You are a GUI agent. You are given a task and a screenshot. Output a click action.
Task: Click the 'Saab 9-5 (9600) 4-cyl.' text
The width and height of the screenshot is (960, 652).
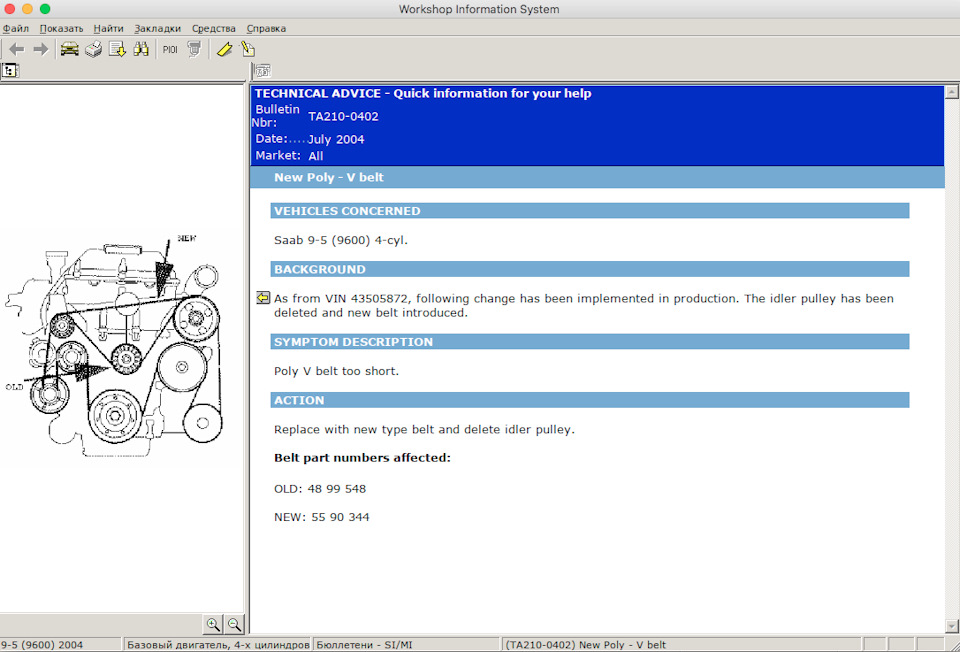click(x=340, y=240)
